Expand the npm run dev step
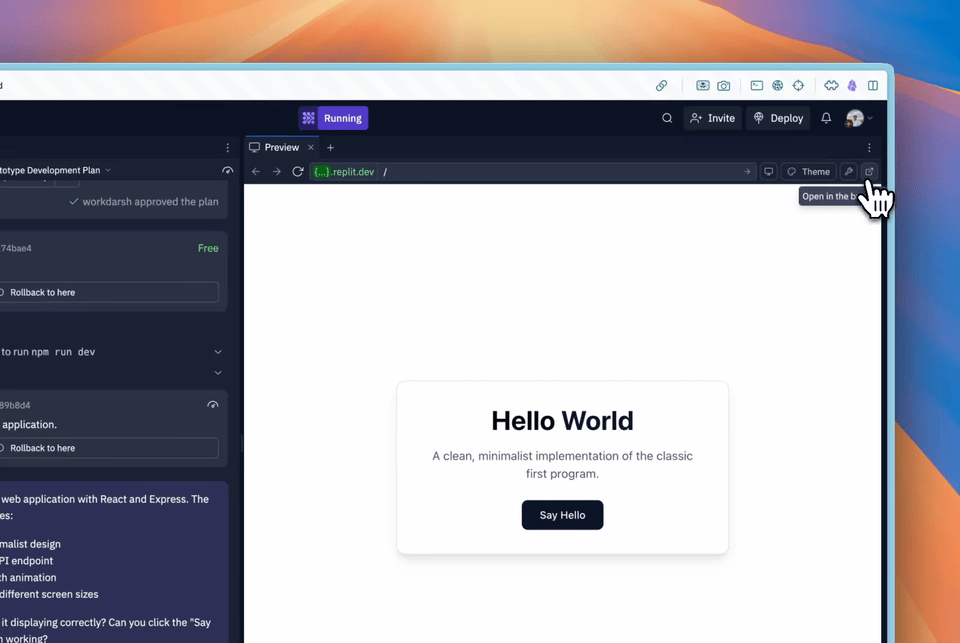The width and height of the screenshot is (960, 643). click(x=218, y=352)
